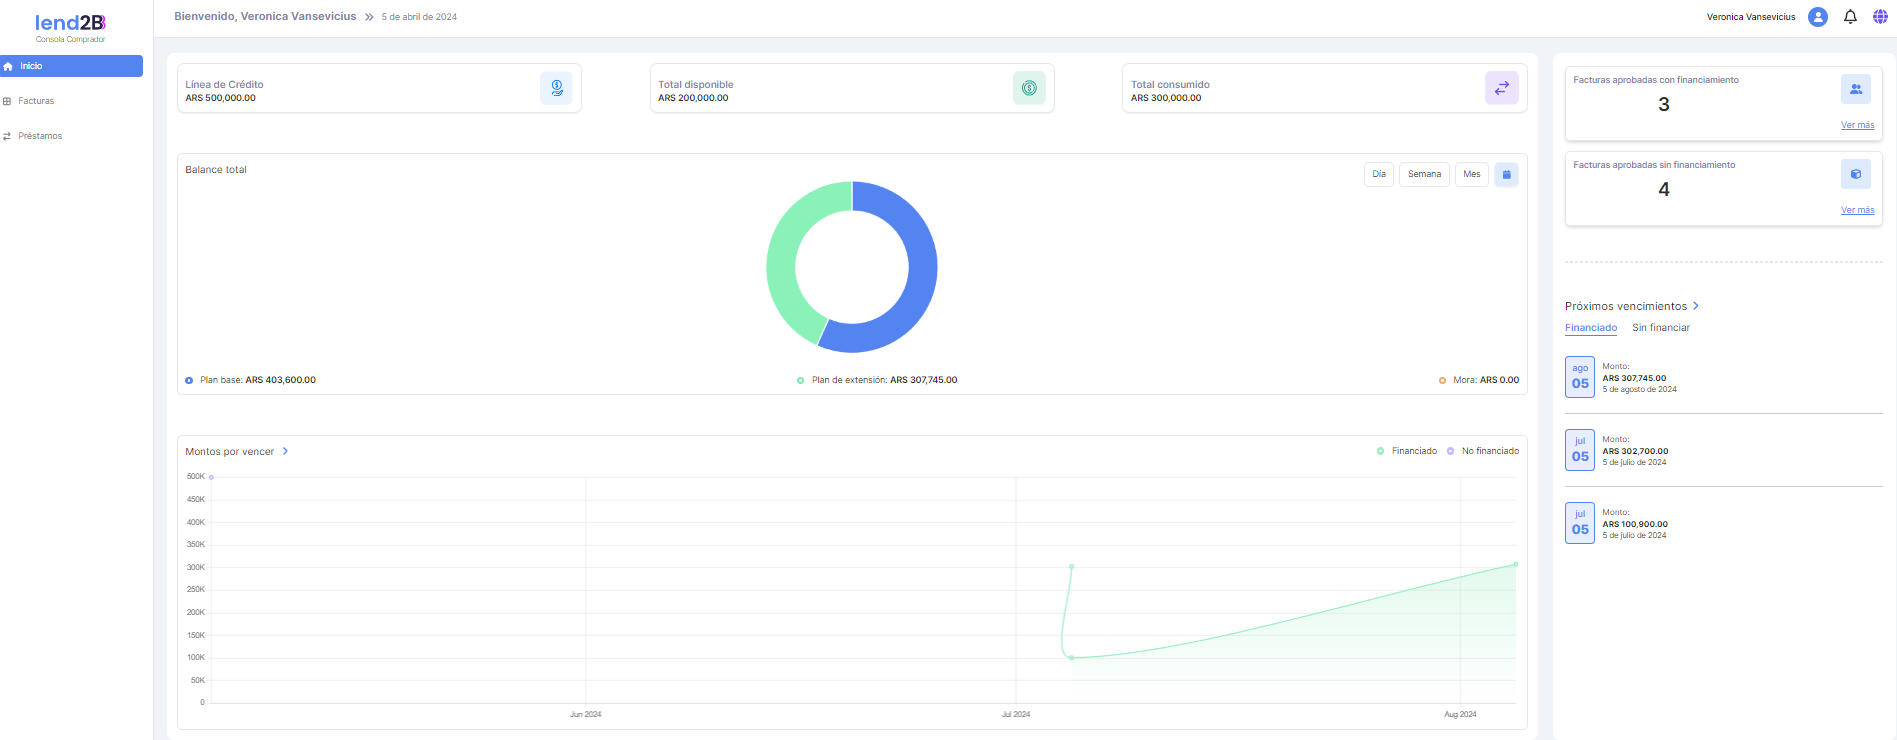Click the notification bell icon
Viewport: 1897px width, 740px height.
1850,17
